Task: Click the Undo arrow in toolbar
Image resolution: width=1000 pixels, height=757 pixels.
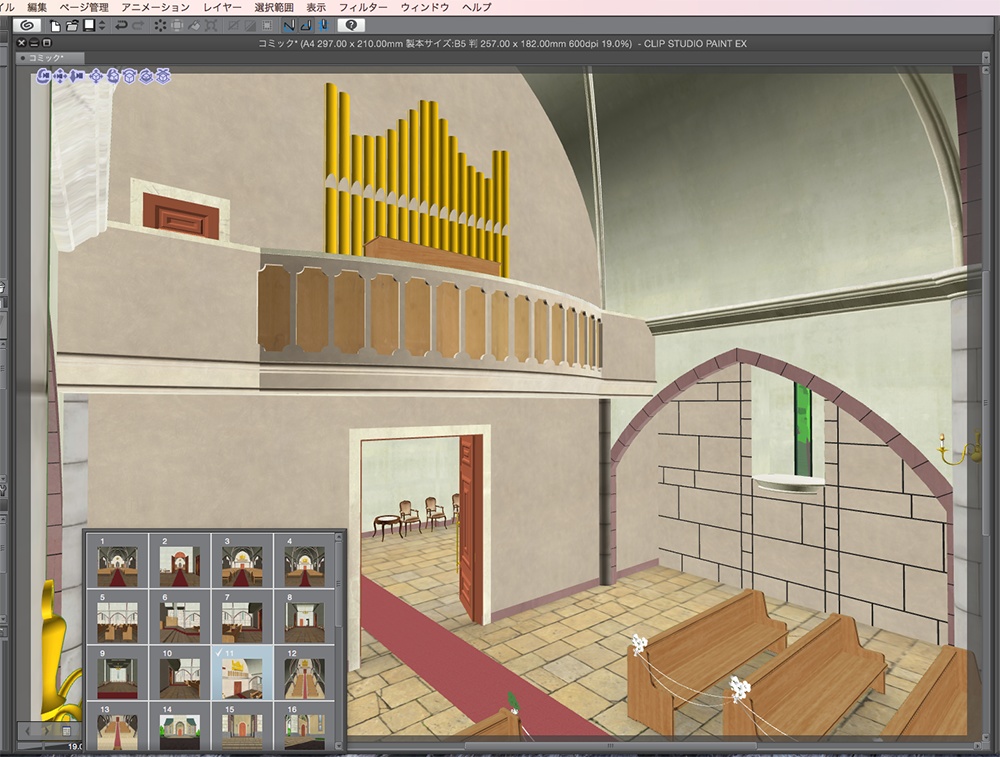Action: (122, 25)
